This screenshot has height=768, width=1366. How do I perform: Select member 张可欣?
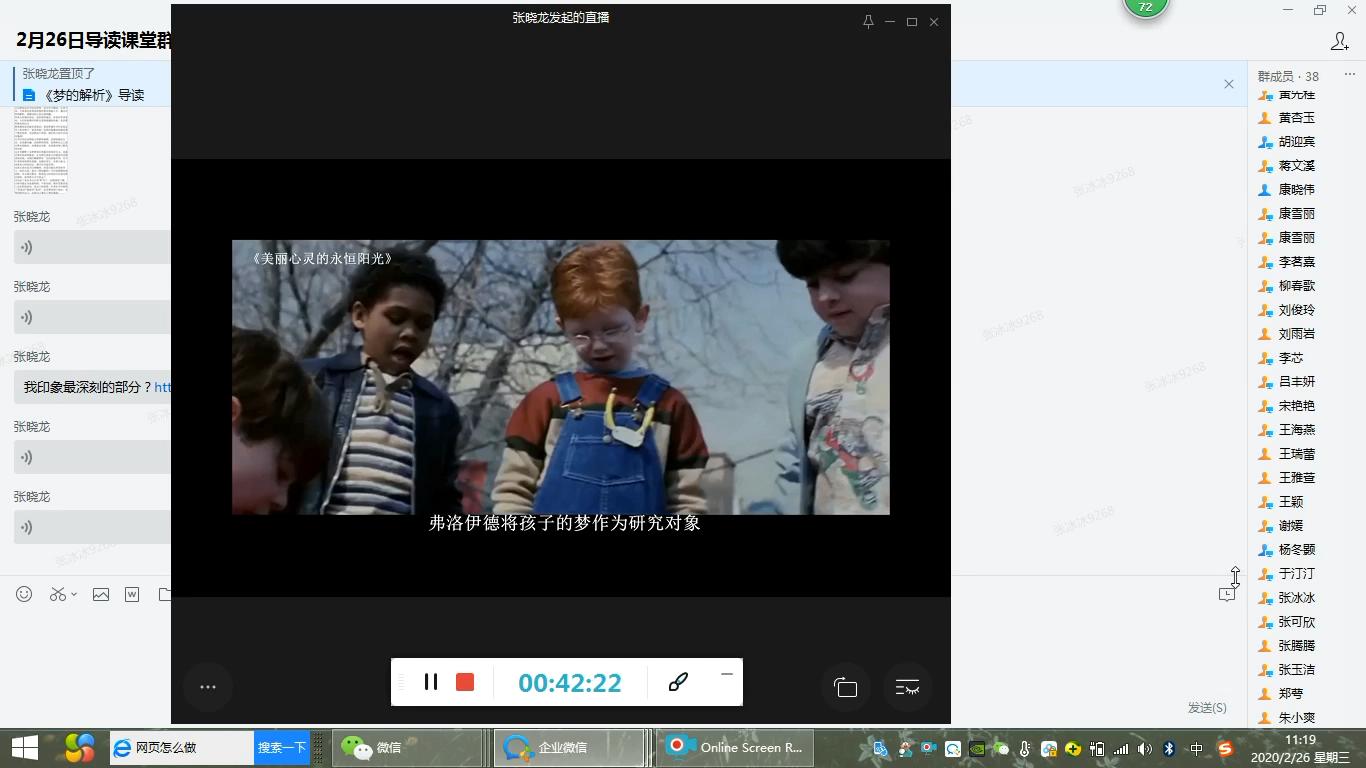pos(1296,622)
